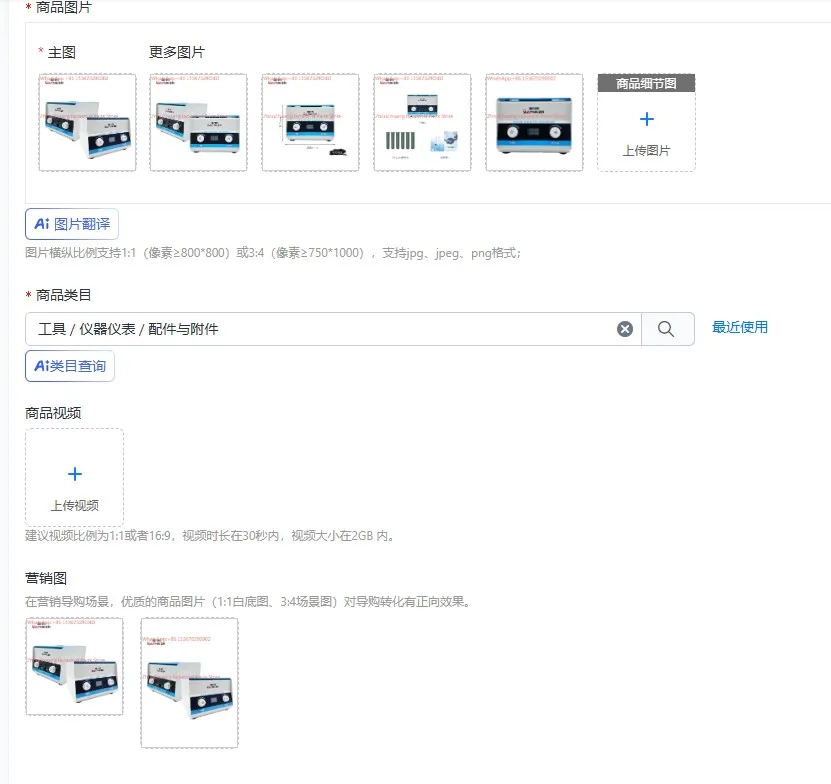Select the thumbnail with dimension diagram
The height and width of the screenshot is (784, 831).
pos(311,122)
